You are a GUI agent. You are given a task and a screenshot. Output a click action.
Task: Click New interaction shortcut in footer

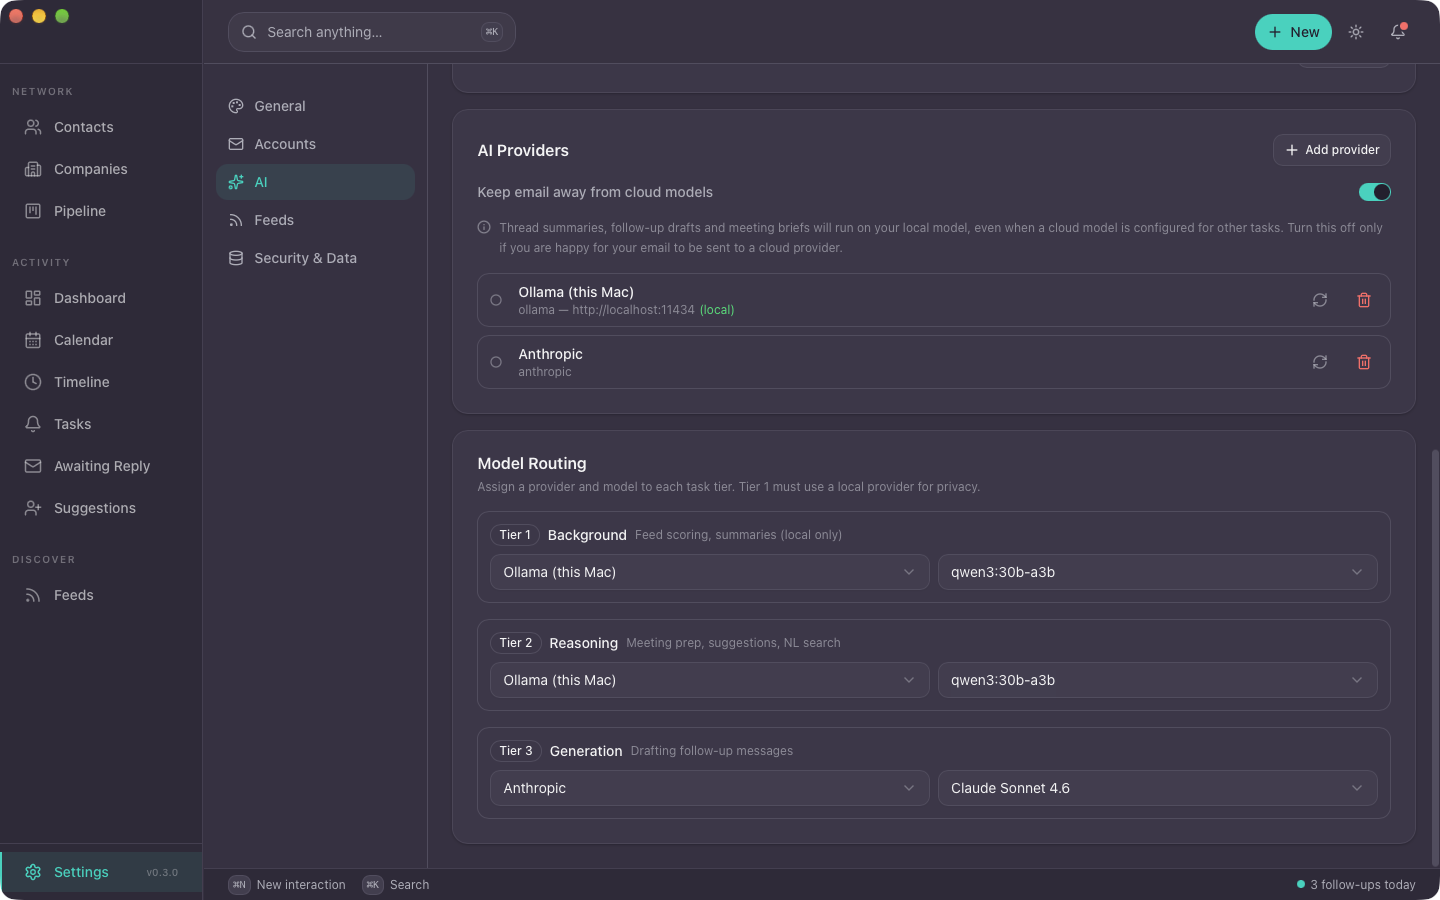pos(287,885)
